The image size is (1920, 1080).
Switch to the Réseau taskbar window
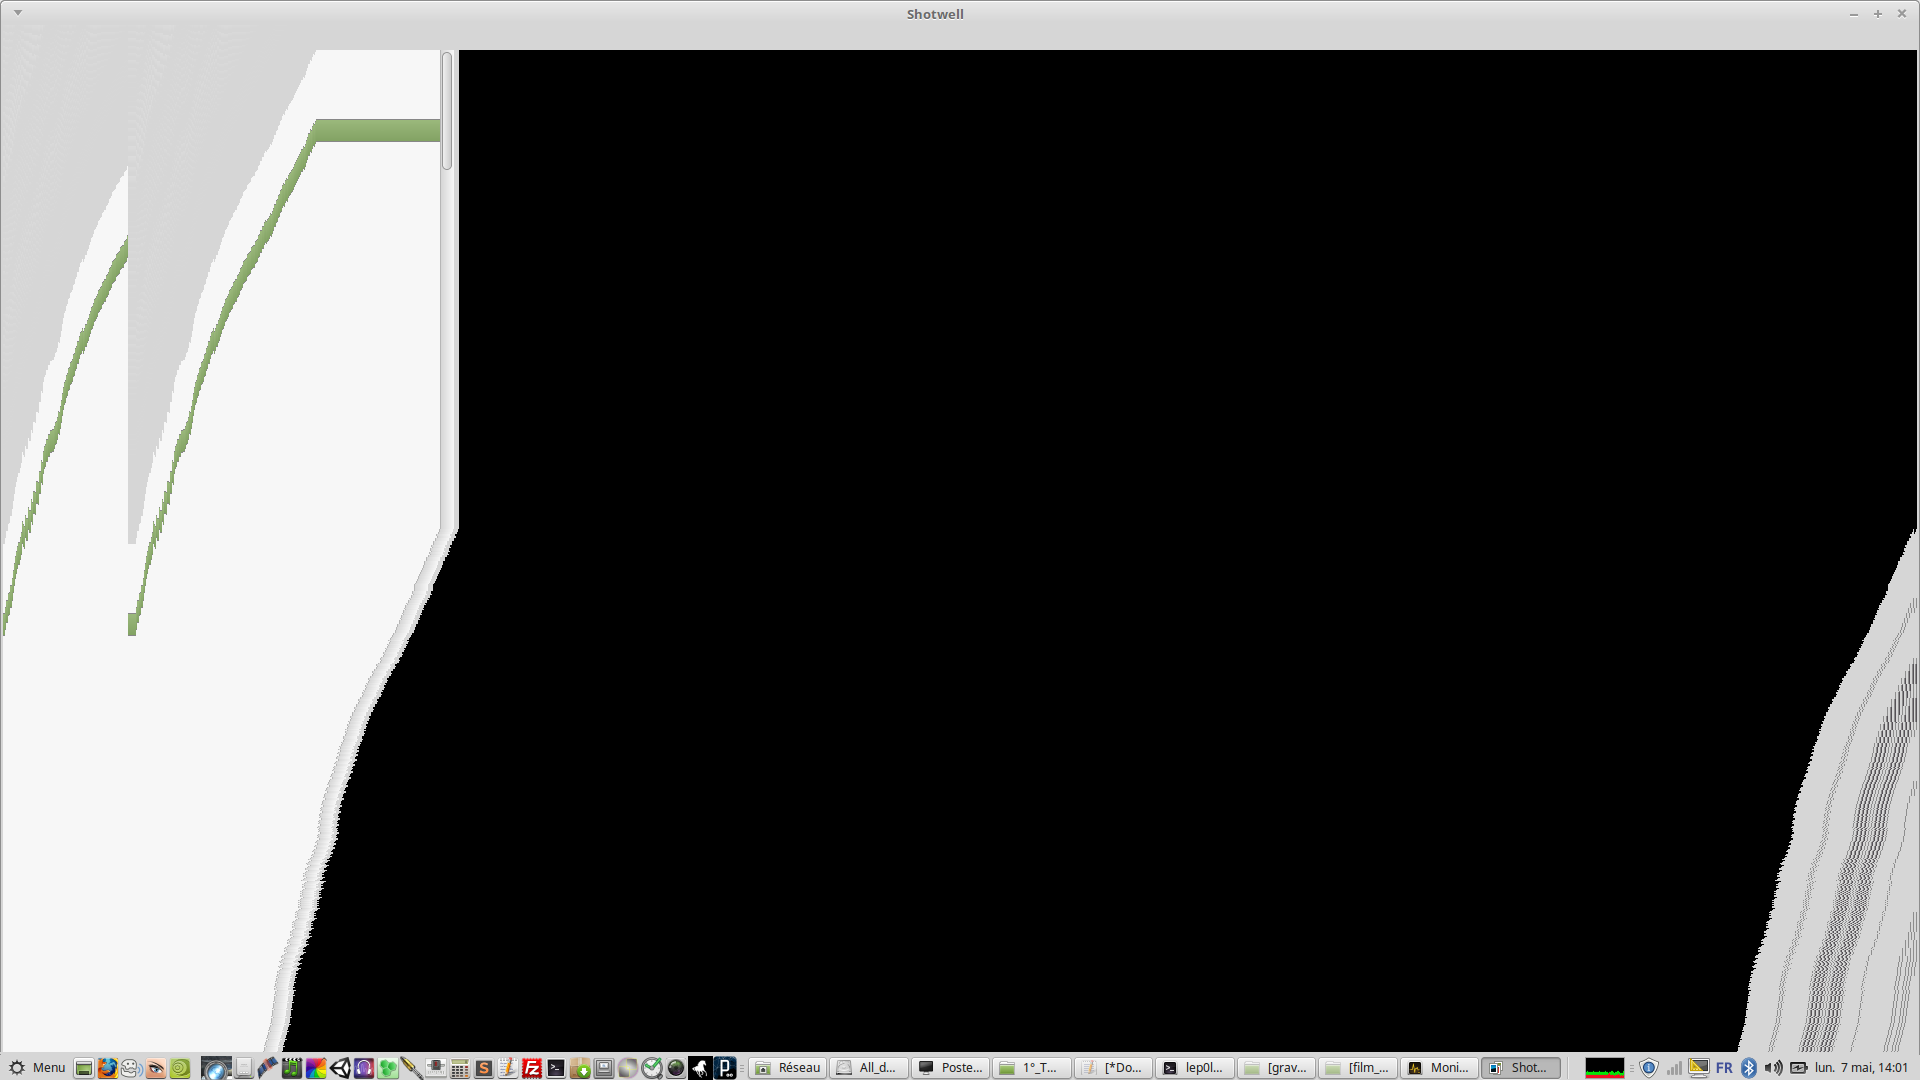coord(788,1068)
